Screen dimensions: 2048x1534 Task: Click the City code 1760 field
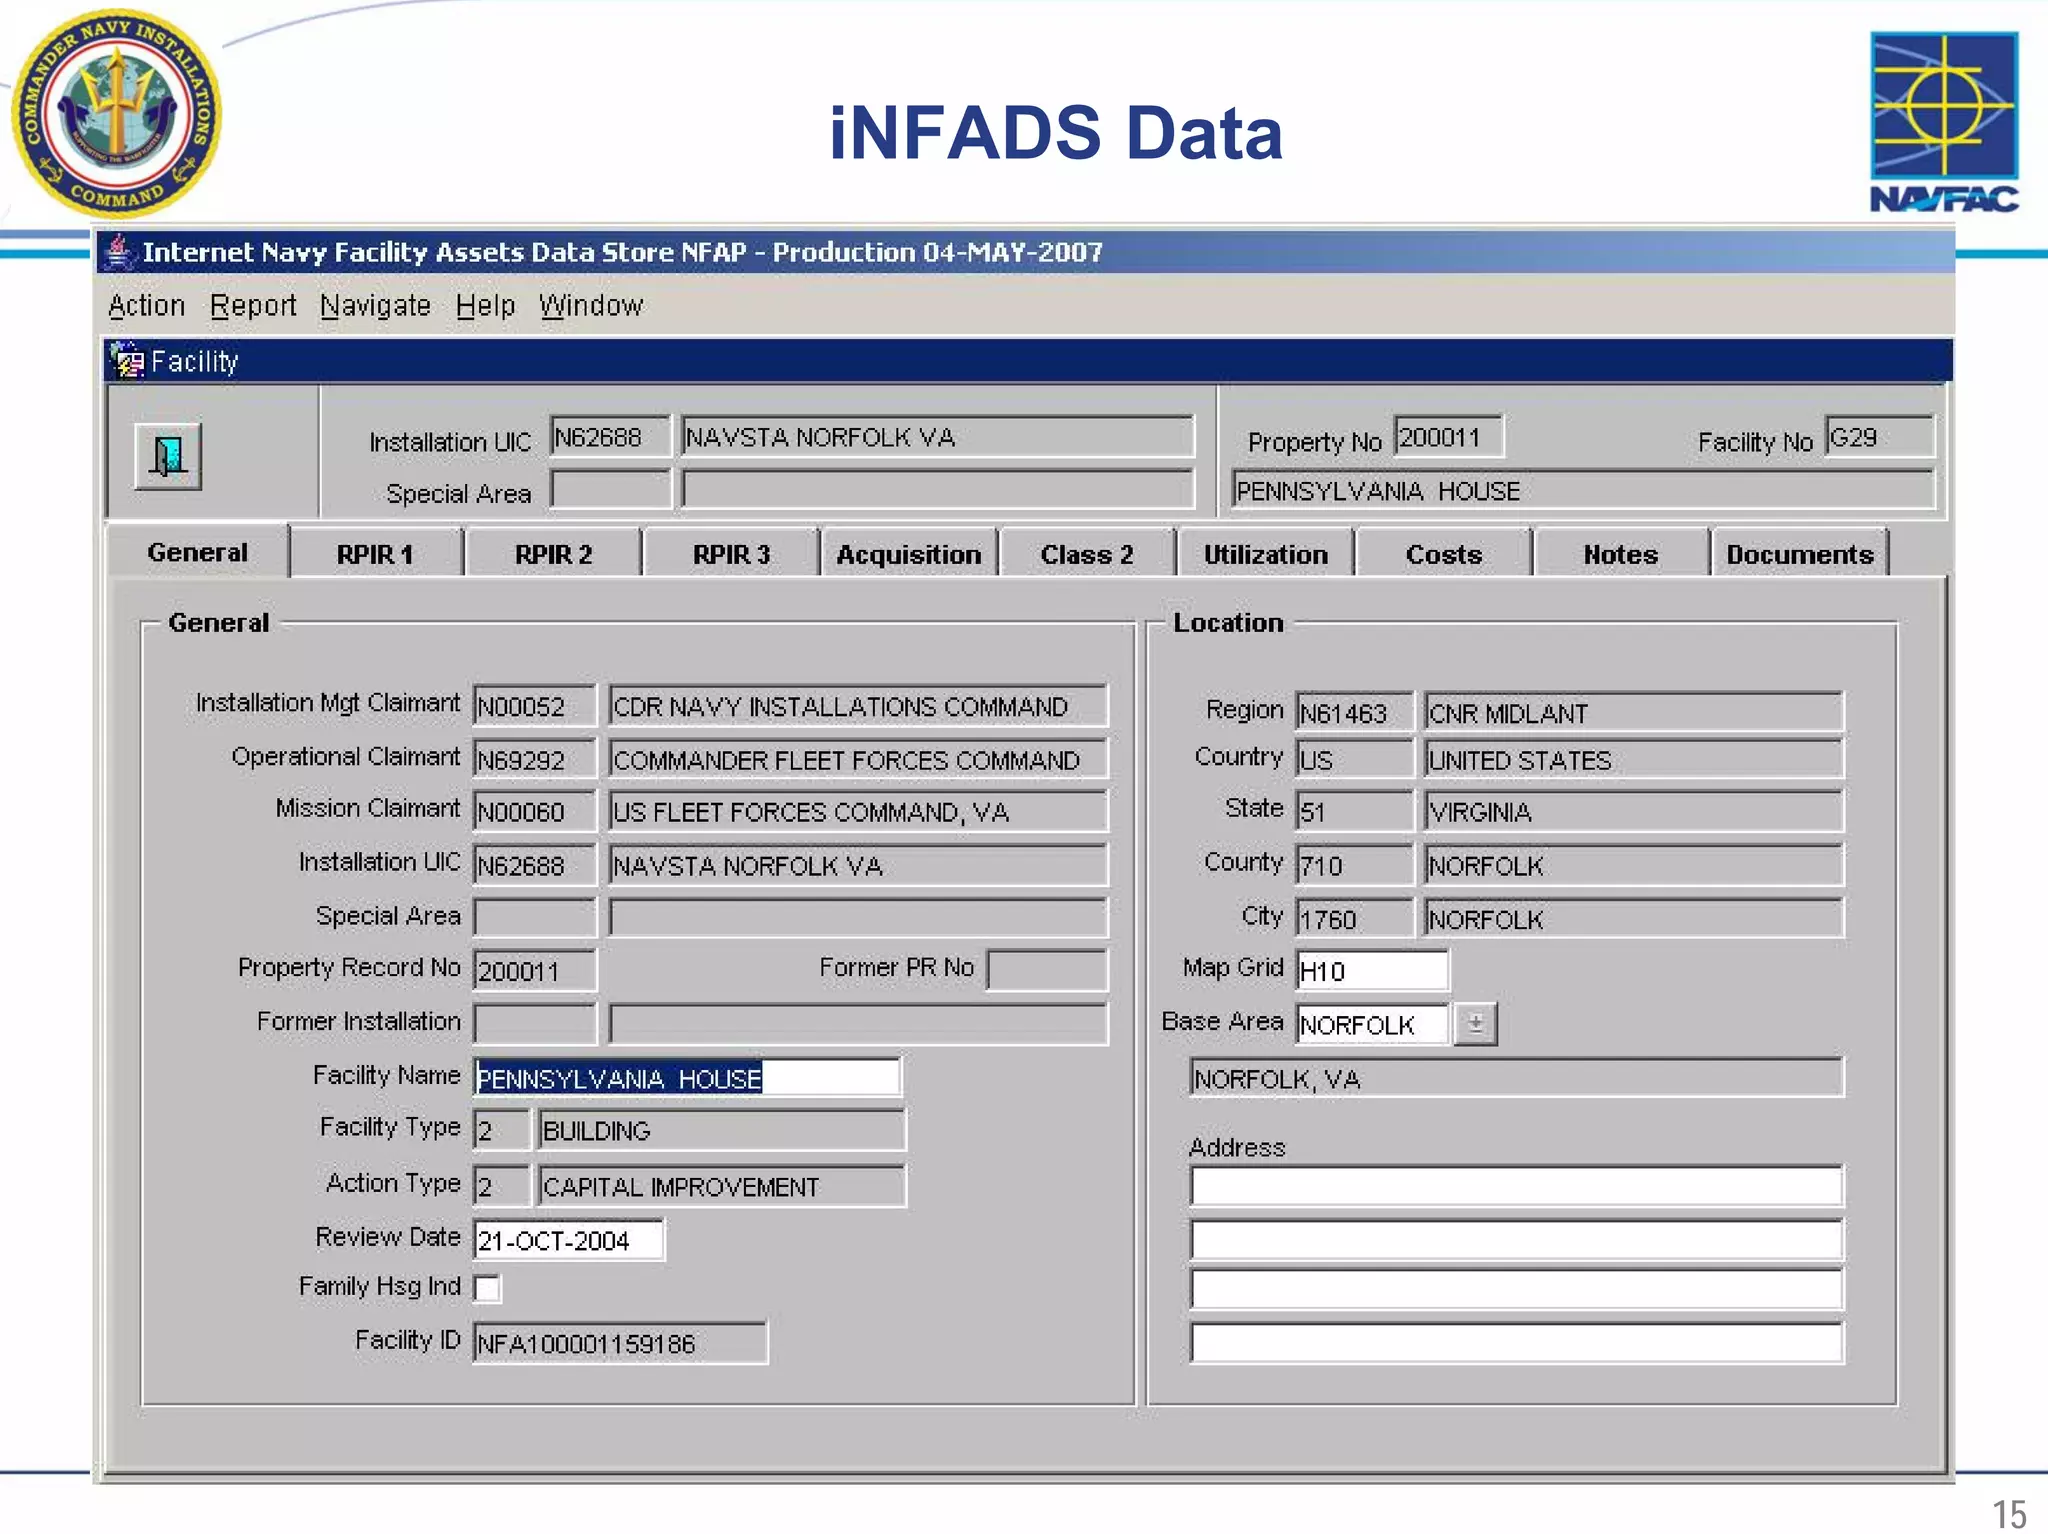pos(1355,918)
